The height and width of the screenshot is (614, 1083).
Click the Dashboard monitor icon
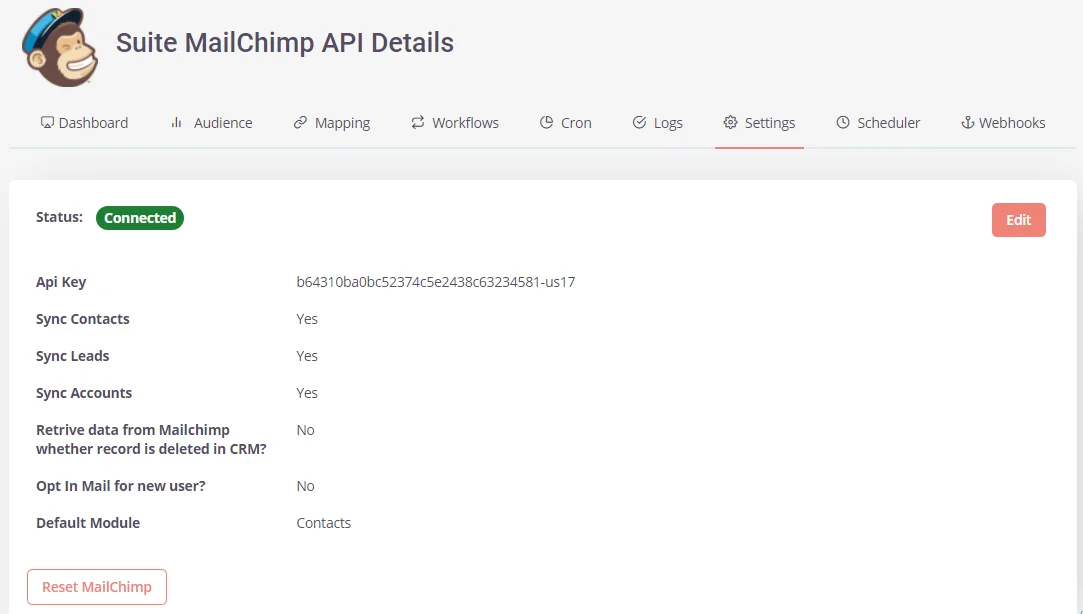(x=46, y=123)
